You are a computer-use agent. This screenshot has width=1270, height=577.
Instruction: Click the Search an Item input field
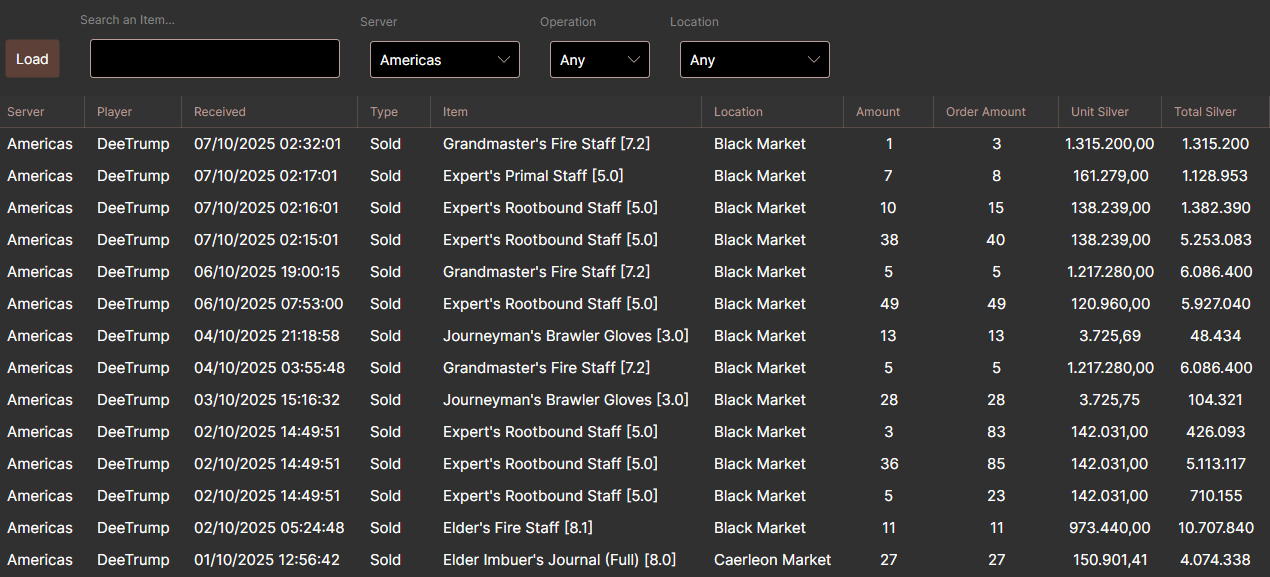tap(215, 59)
